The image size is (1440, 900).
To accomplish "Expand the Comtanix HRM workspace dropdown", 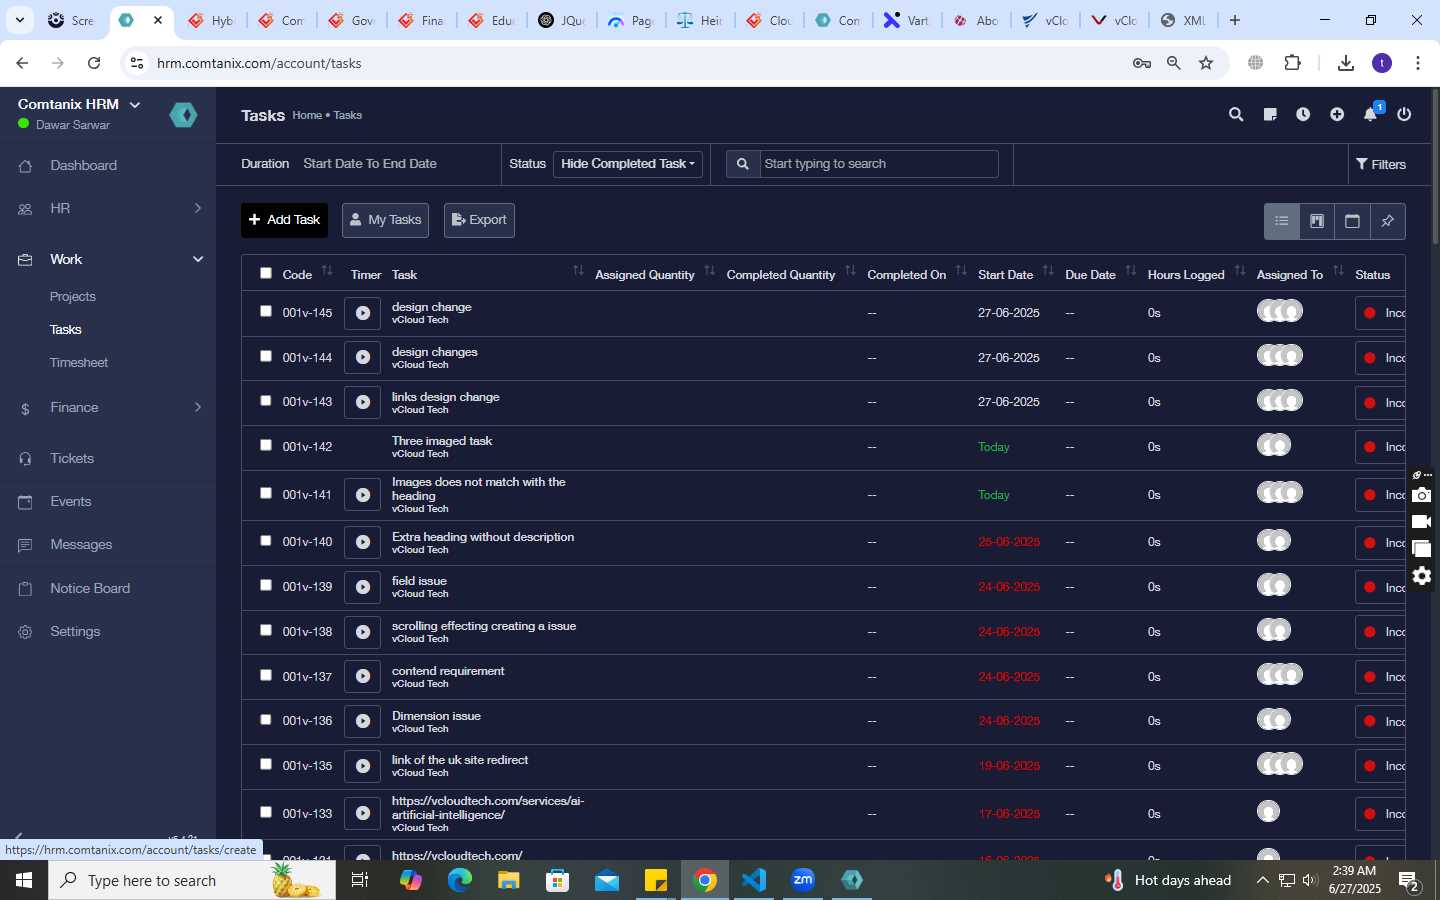I will pyautogui.click(x=135, y=104).
